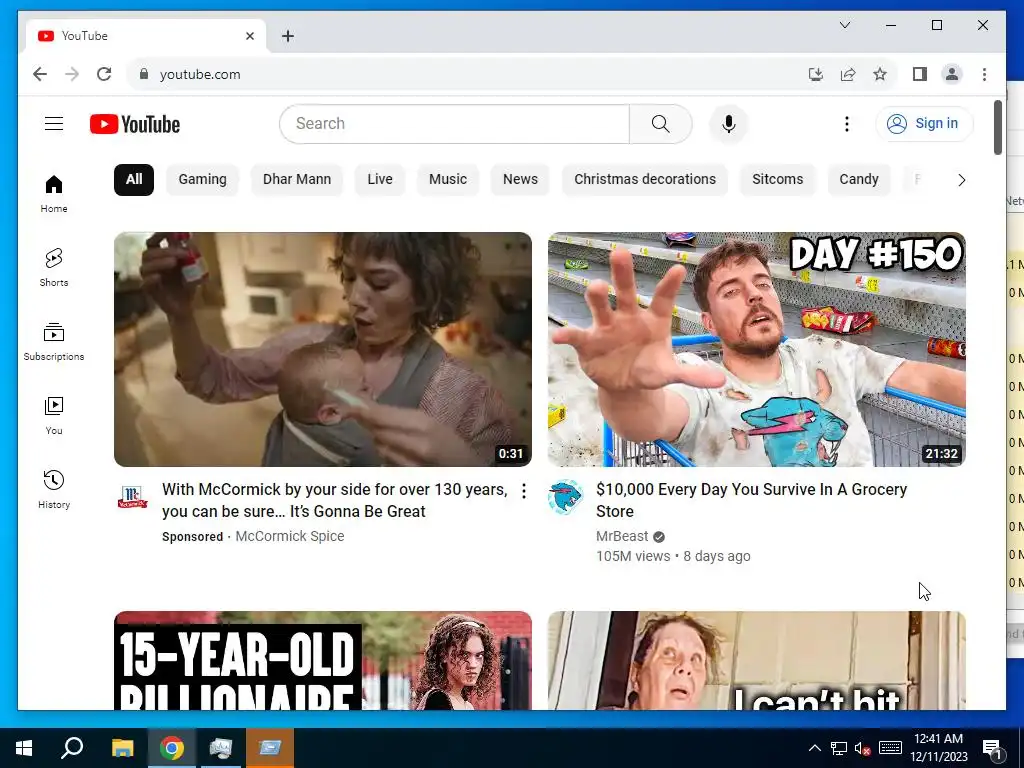Open Subscriptions in sidebar

coord(54,342)
